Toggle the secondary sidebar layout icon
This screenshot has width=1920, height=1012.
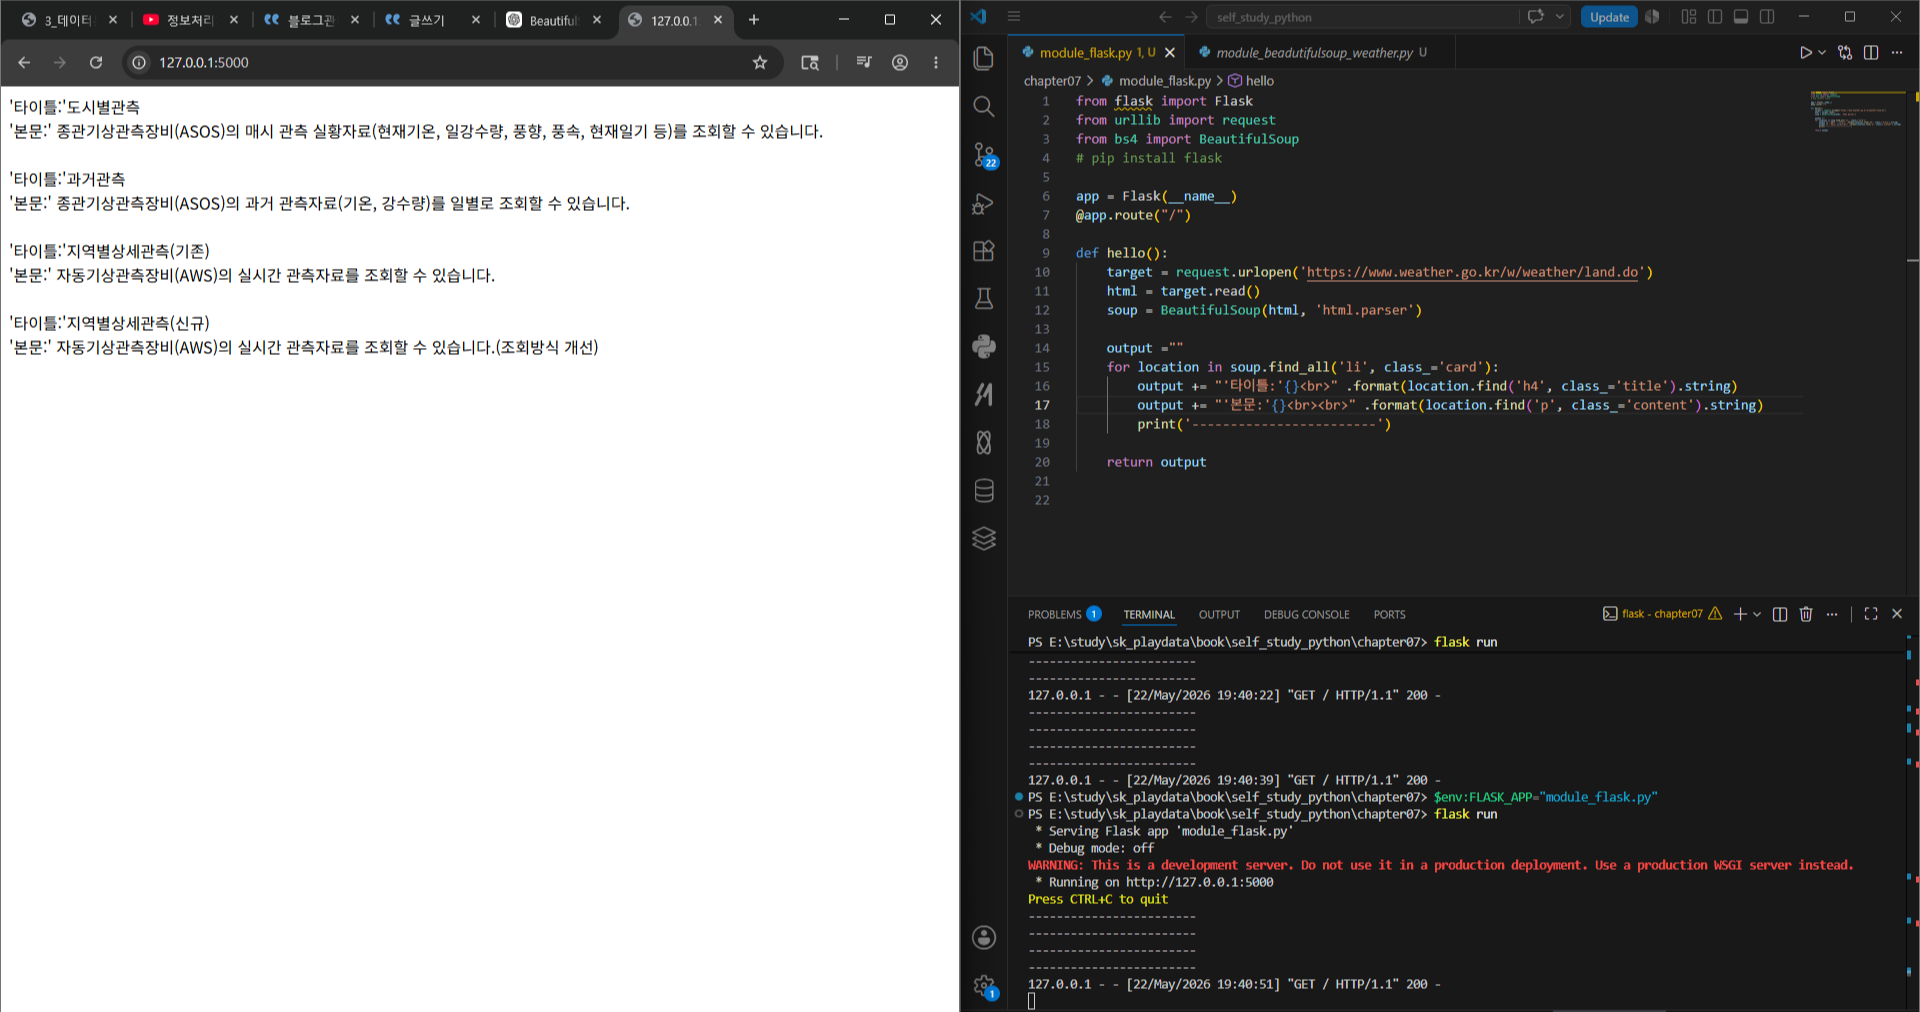coord(1767,17)
